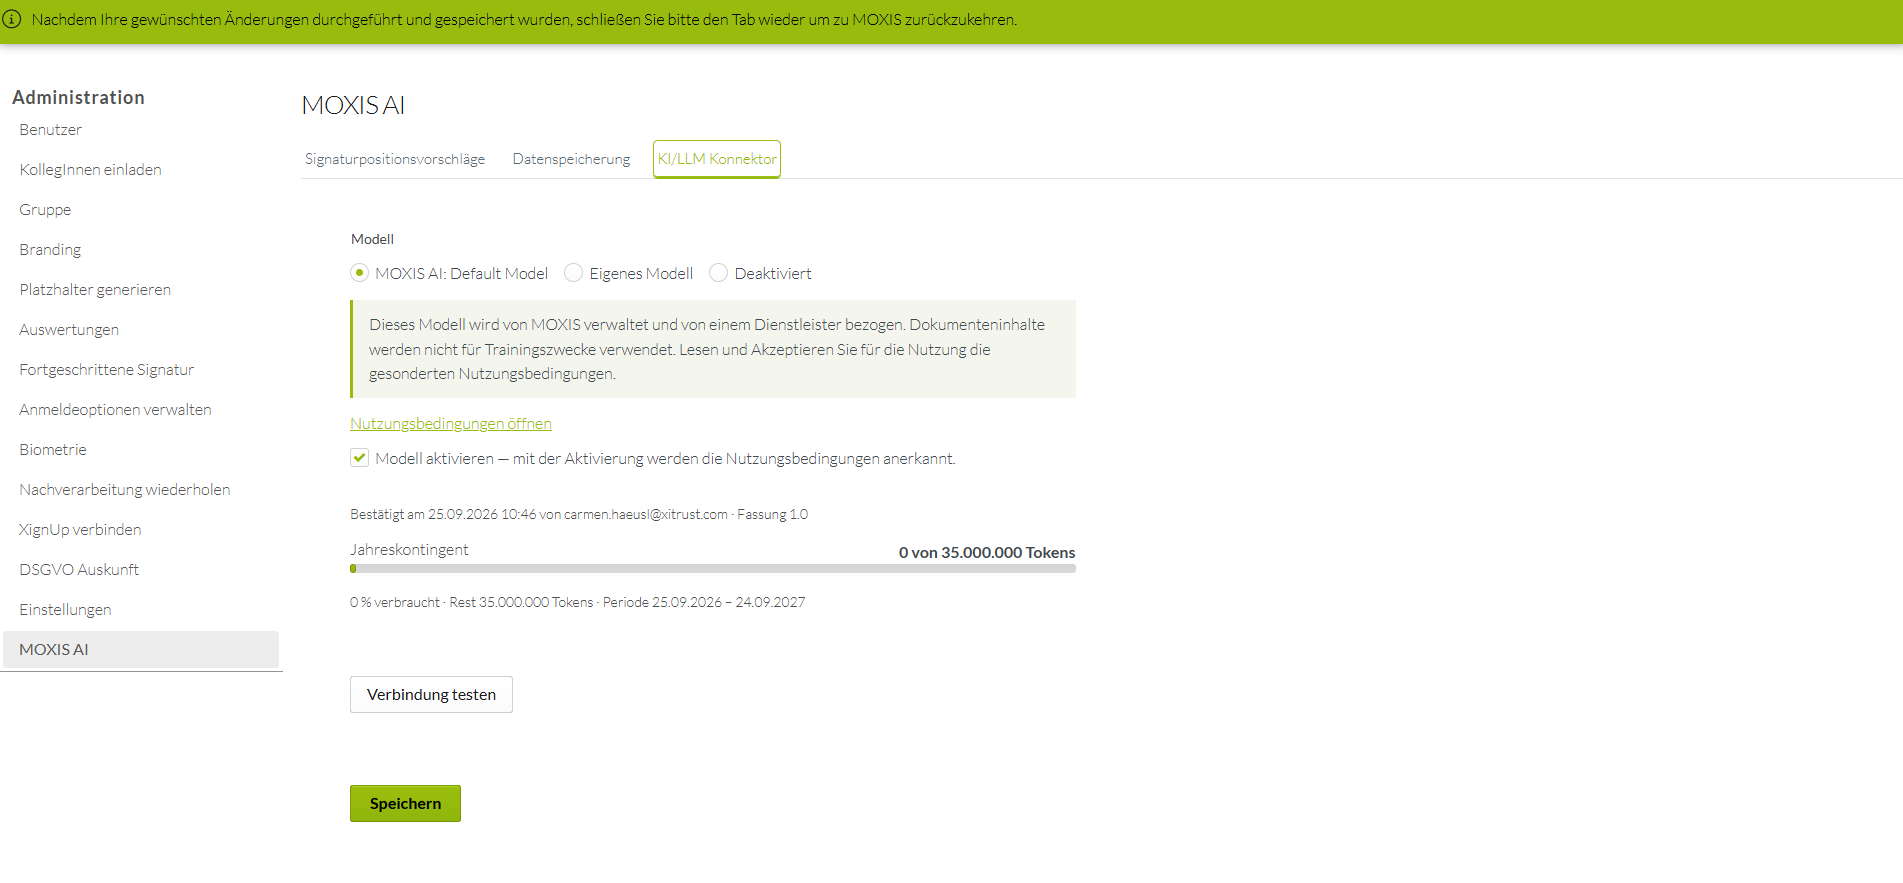Click the 'Dieses Modell wird von MOXIS' notice
The image size is (1903, 883).
point(713,349)
